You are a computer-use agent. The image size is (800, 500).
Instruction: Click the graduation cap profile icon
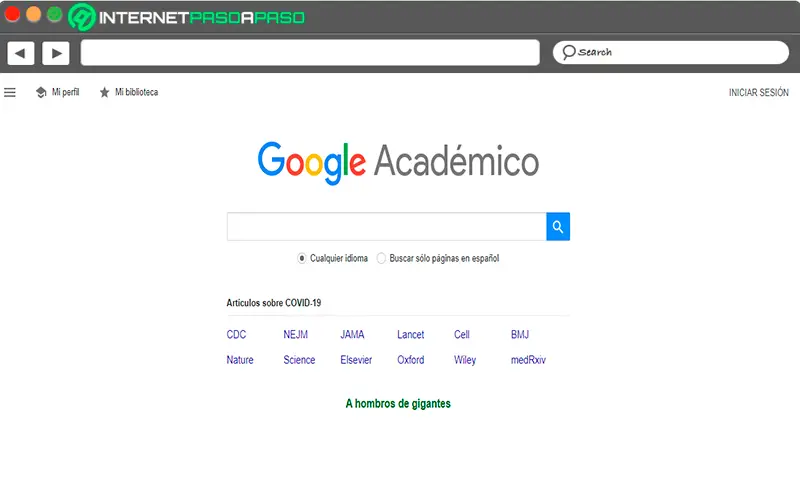pyautogui.click(x=41, y=92)
